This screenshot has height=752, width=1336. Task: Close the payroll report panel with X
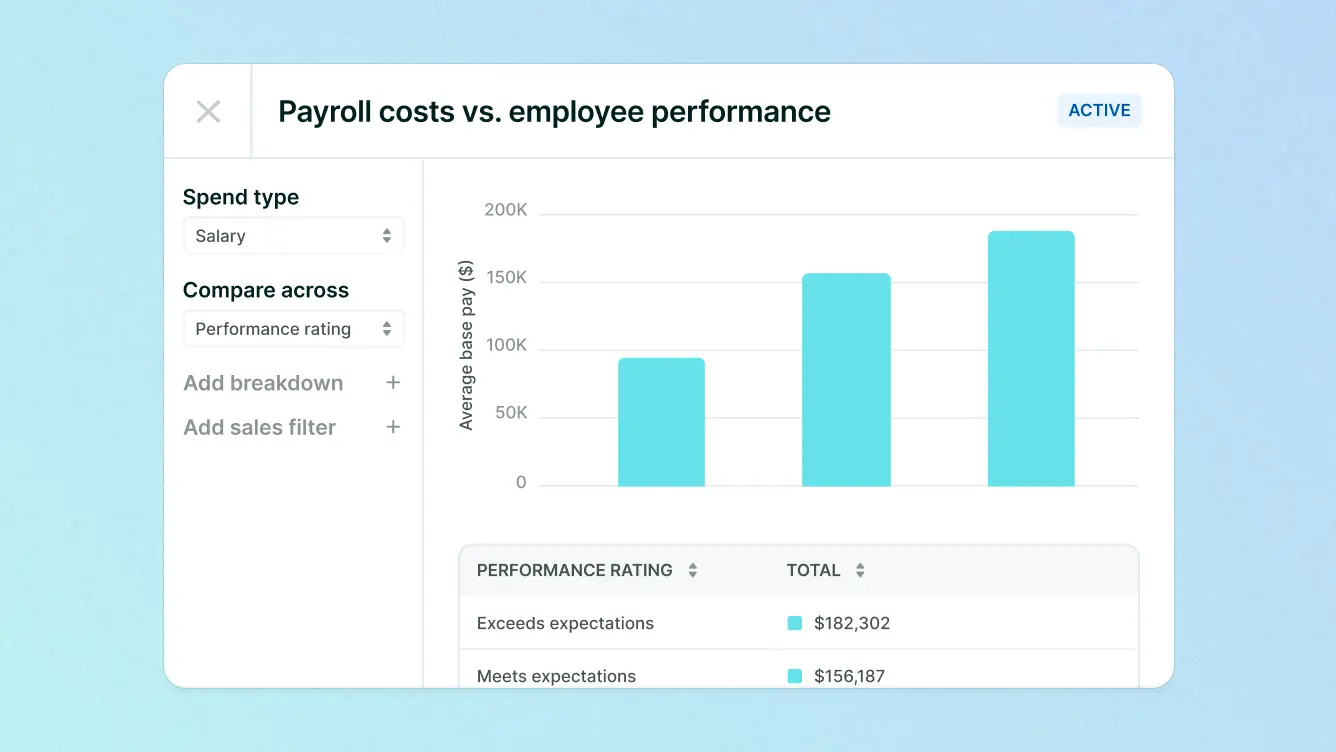208,111
